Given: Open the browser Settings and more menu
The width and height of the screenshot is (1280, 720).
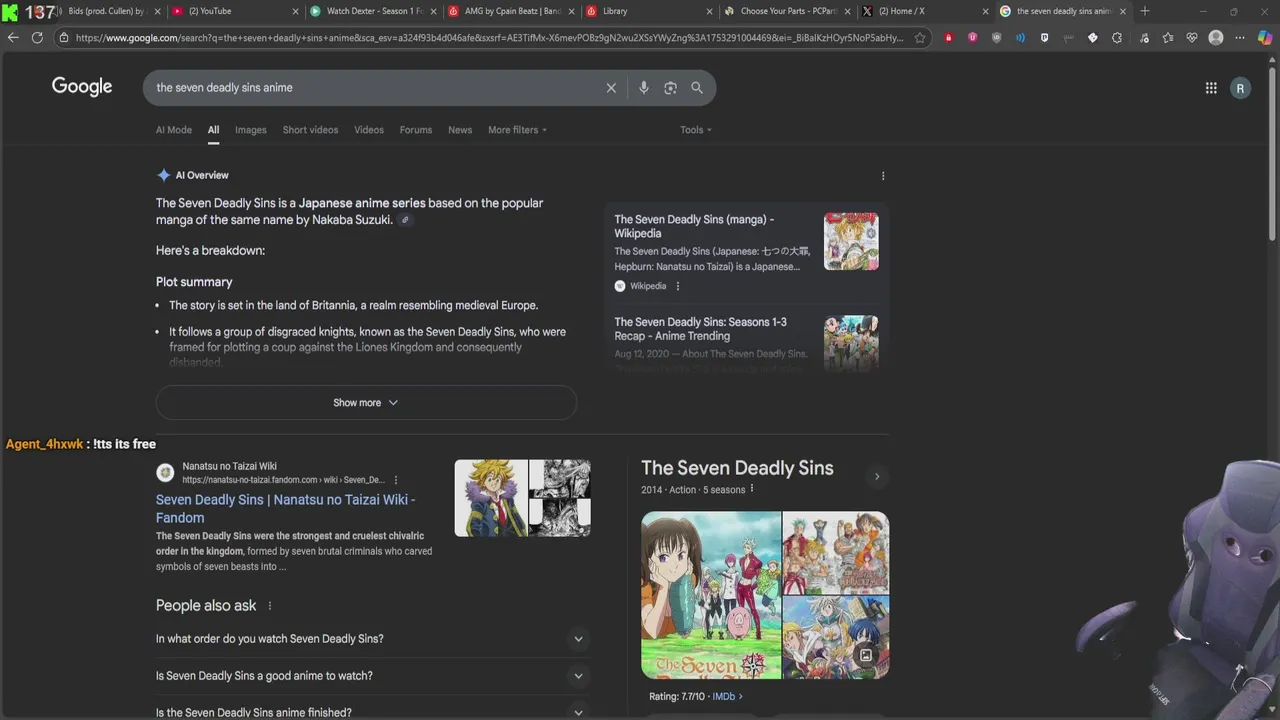Looking at the screenshot, I should click(1240, 38).
